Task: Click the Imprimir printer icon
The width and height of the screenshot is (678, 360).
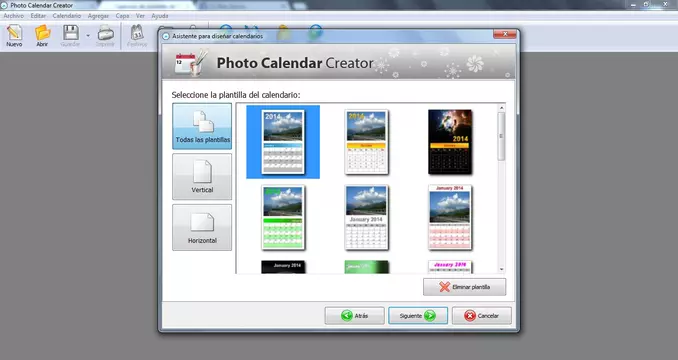Action: click(105, 35)
